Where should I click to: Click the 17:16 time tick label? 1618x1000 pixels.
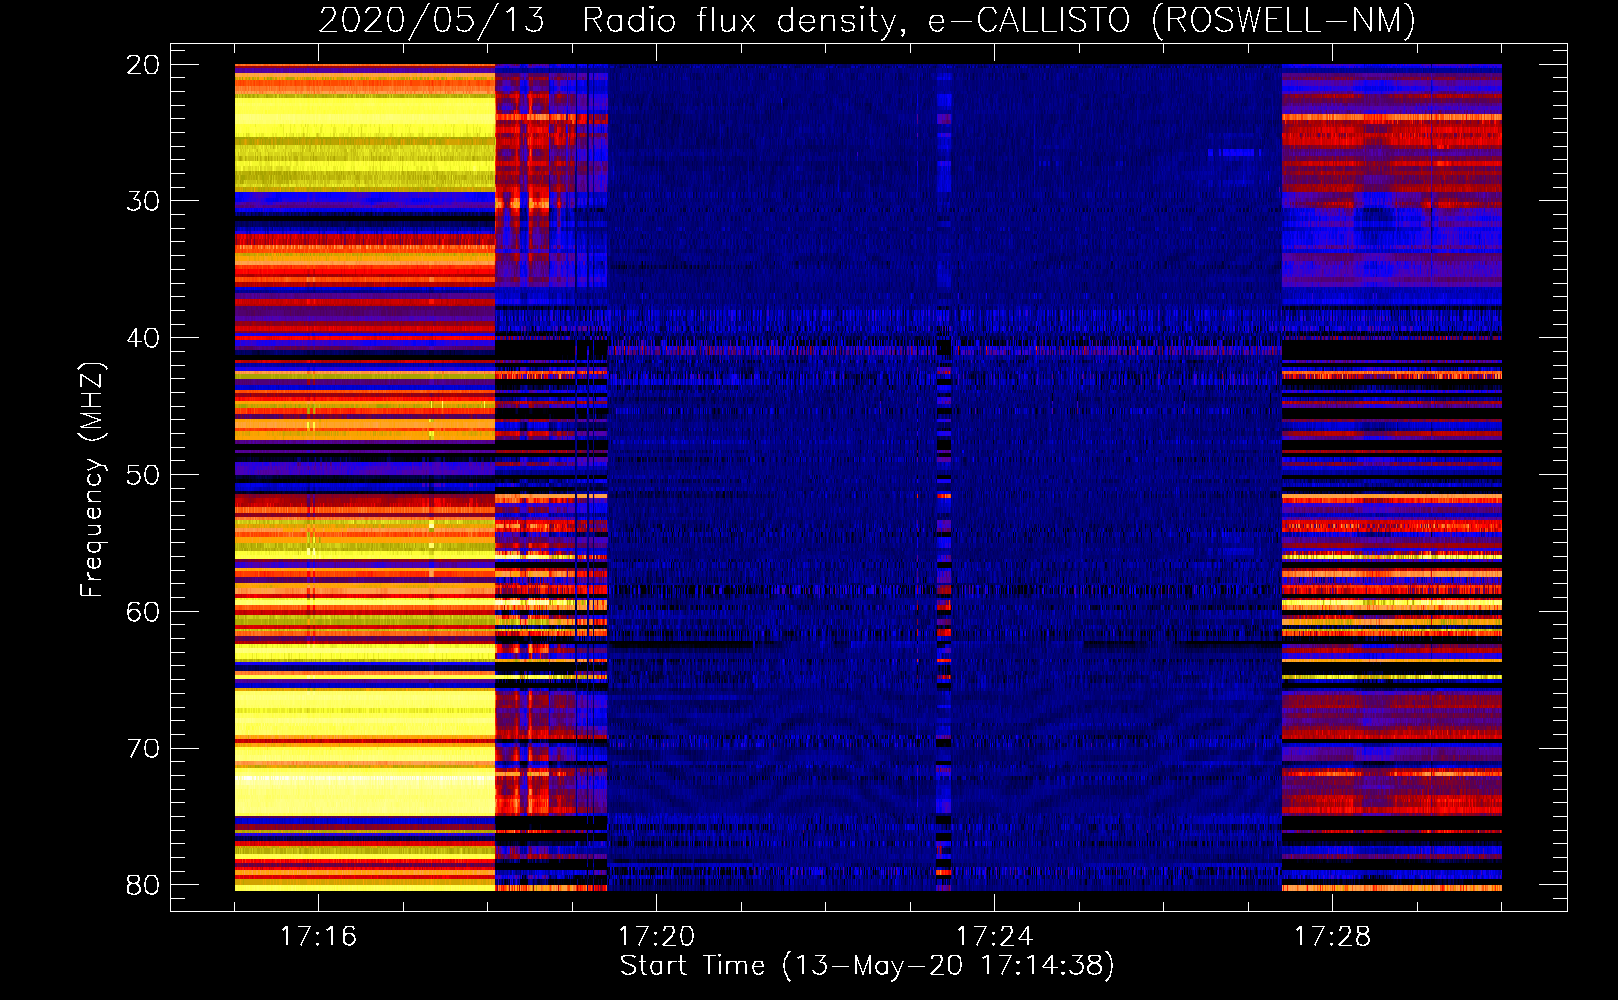(318, 937)
